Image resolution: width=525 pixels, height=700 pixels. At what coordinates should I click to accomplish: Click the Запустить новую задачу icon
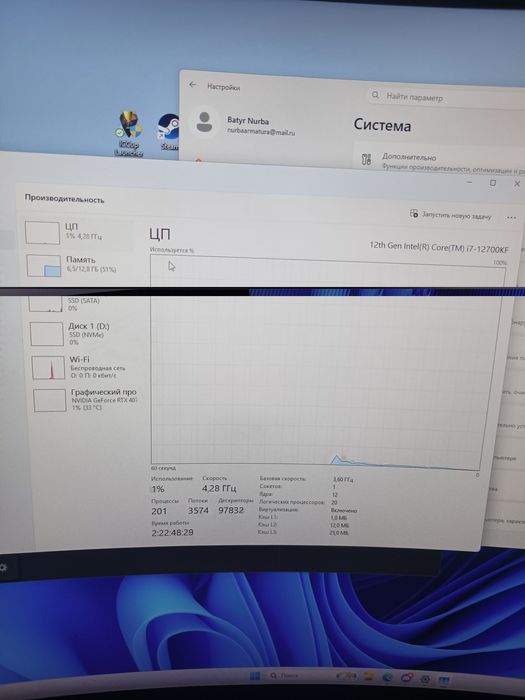[x=414, y=213]
